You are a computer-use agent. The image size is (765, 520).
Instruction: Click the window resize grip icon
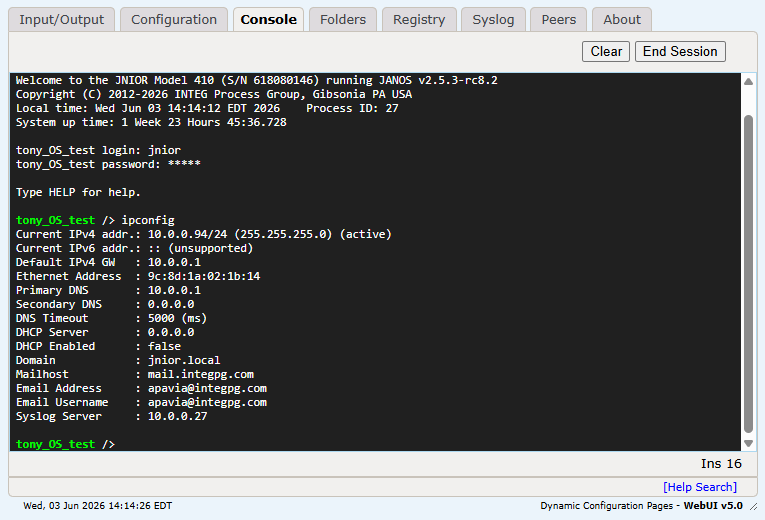tap(753, 507)
